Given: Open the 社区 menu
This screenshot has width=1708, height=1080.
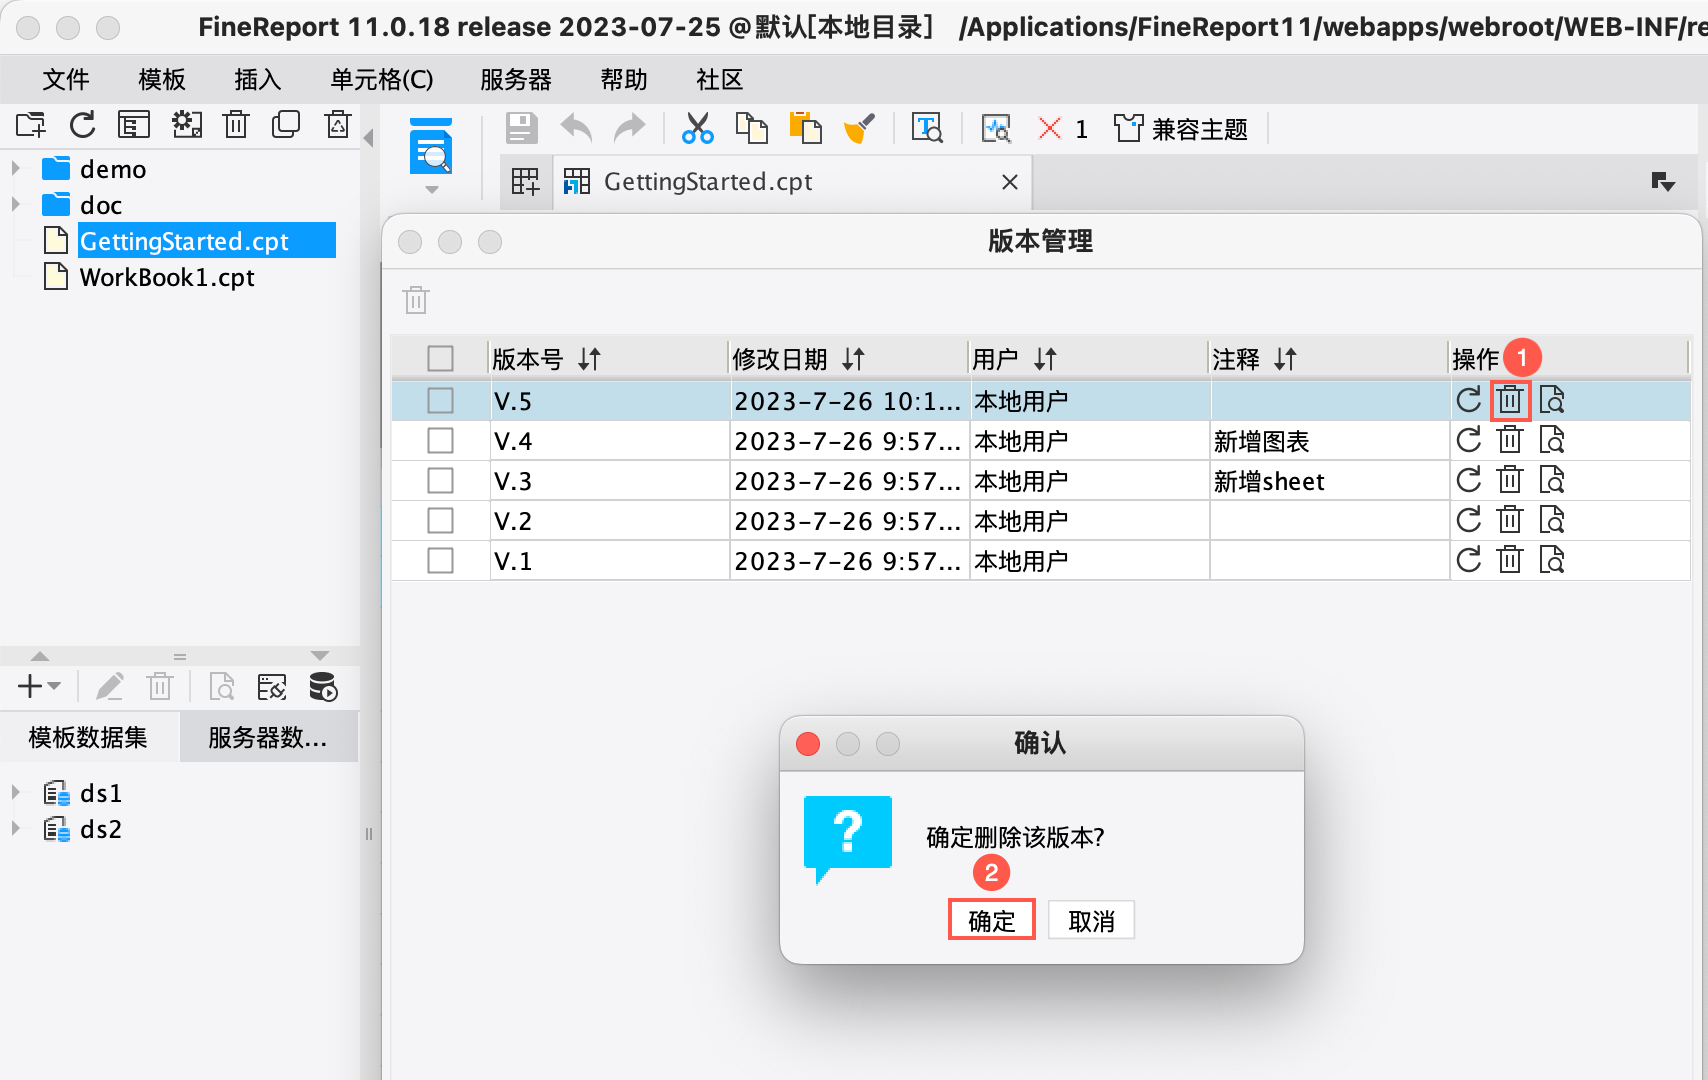Looking at the screenshot, I should [x=720, y=79].
